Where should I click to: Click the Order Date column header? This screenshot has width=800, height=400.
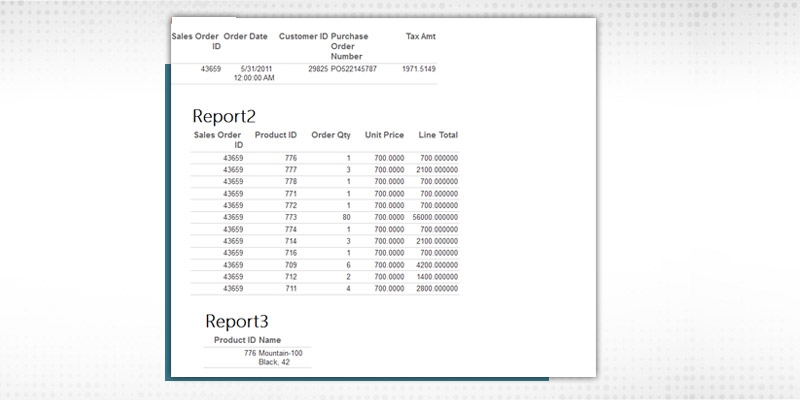tap(245, 36)
